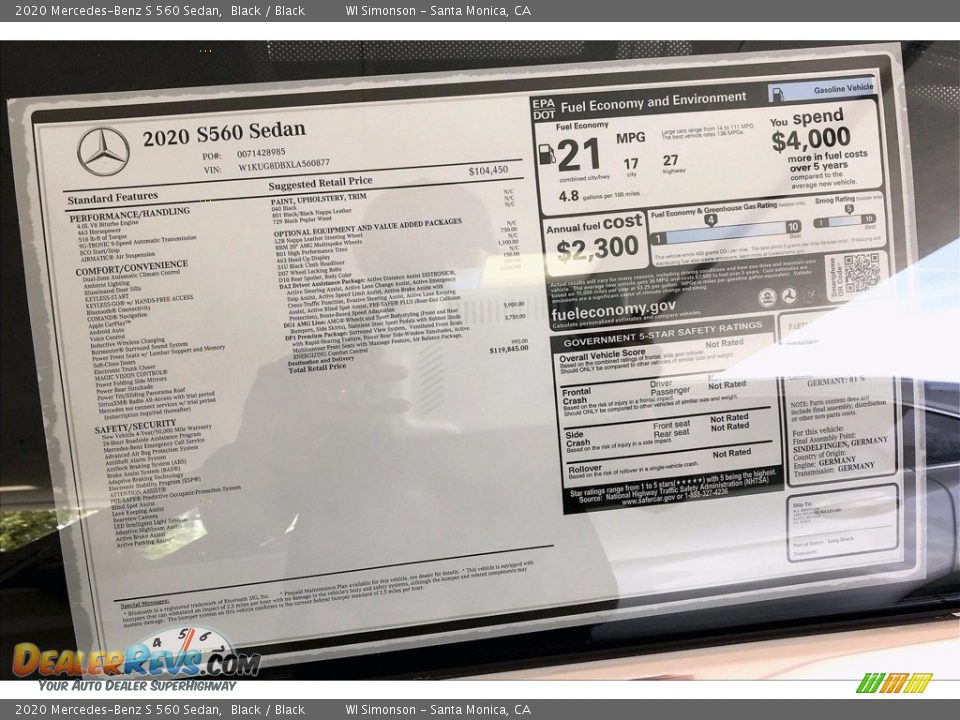
Task: Click the 'PAINT, UPHOLSTERY, TRIM' heading
Action: click(x=318, y=198)
